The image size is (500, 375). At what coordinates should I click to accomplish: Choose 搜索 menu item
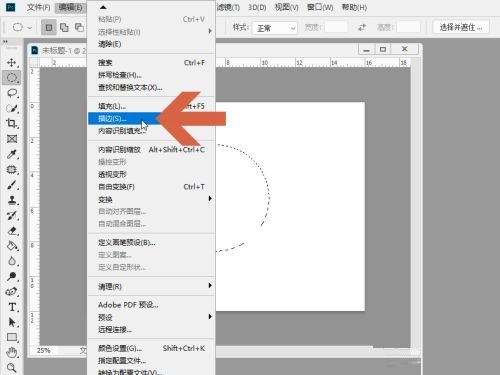151,63
